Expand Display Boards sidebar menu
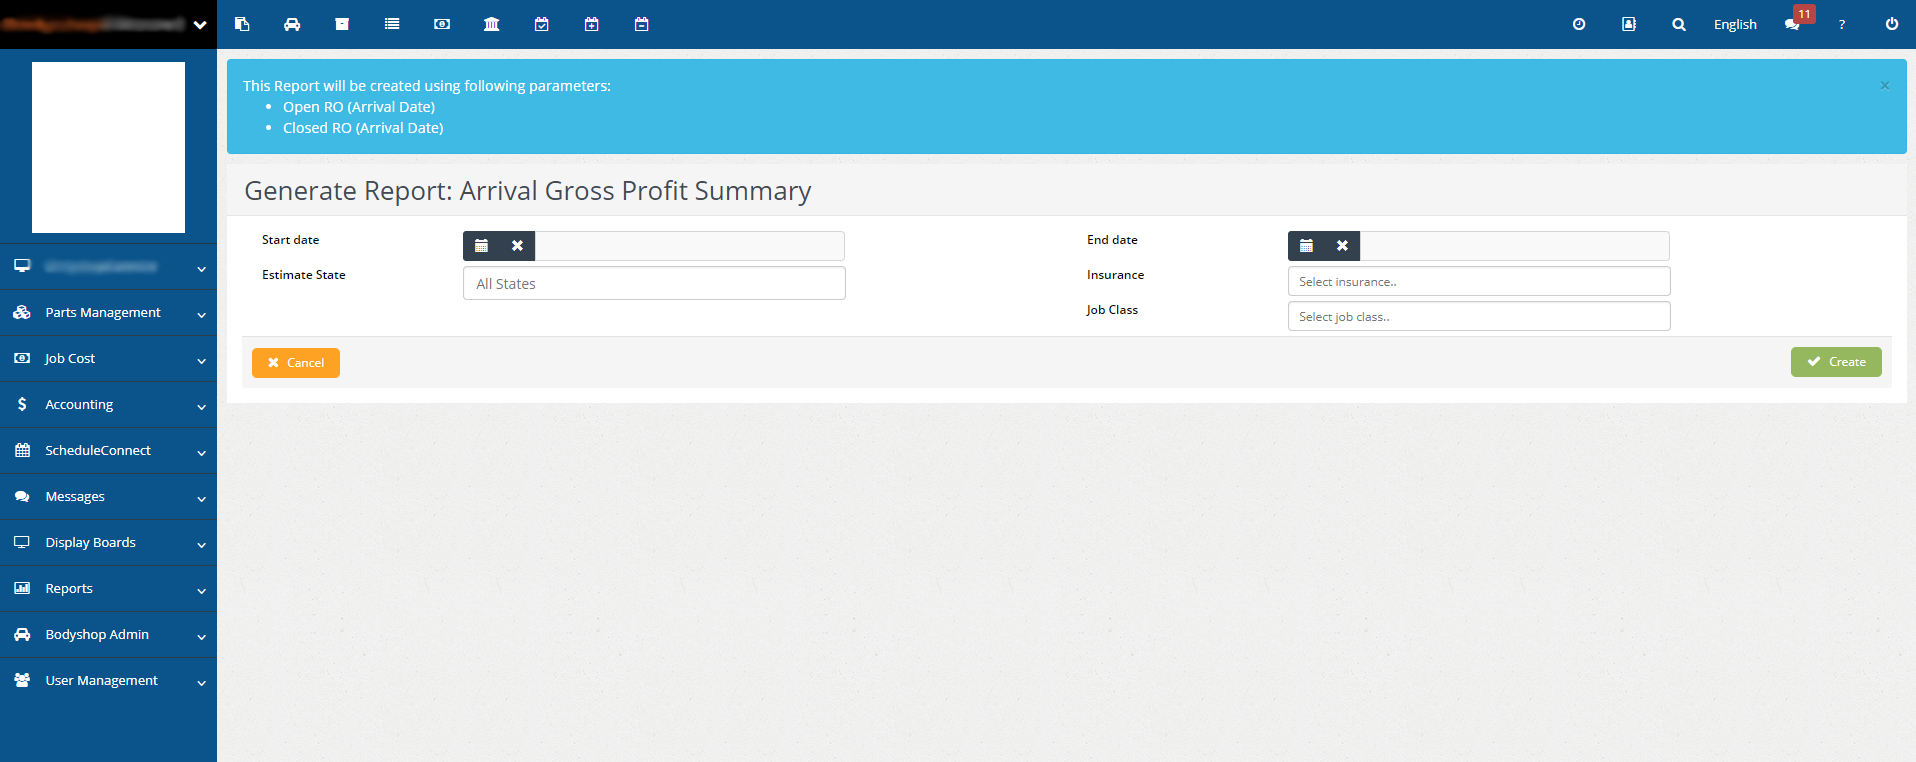 108,543
